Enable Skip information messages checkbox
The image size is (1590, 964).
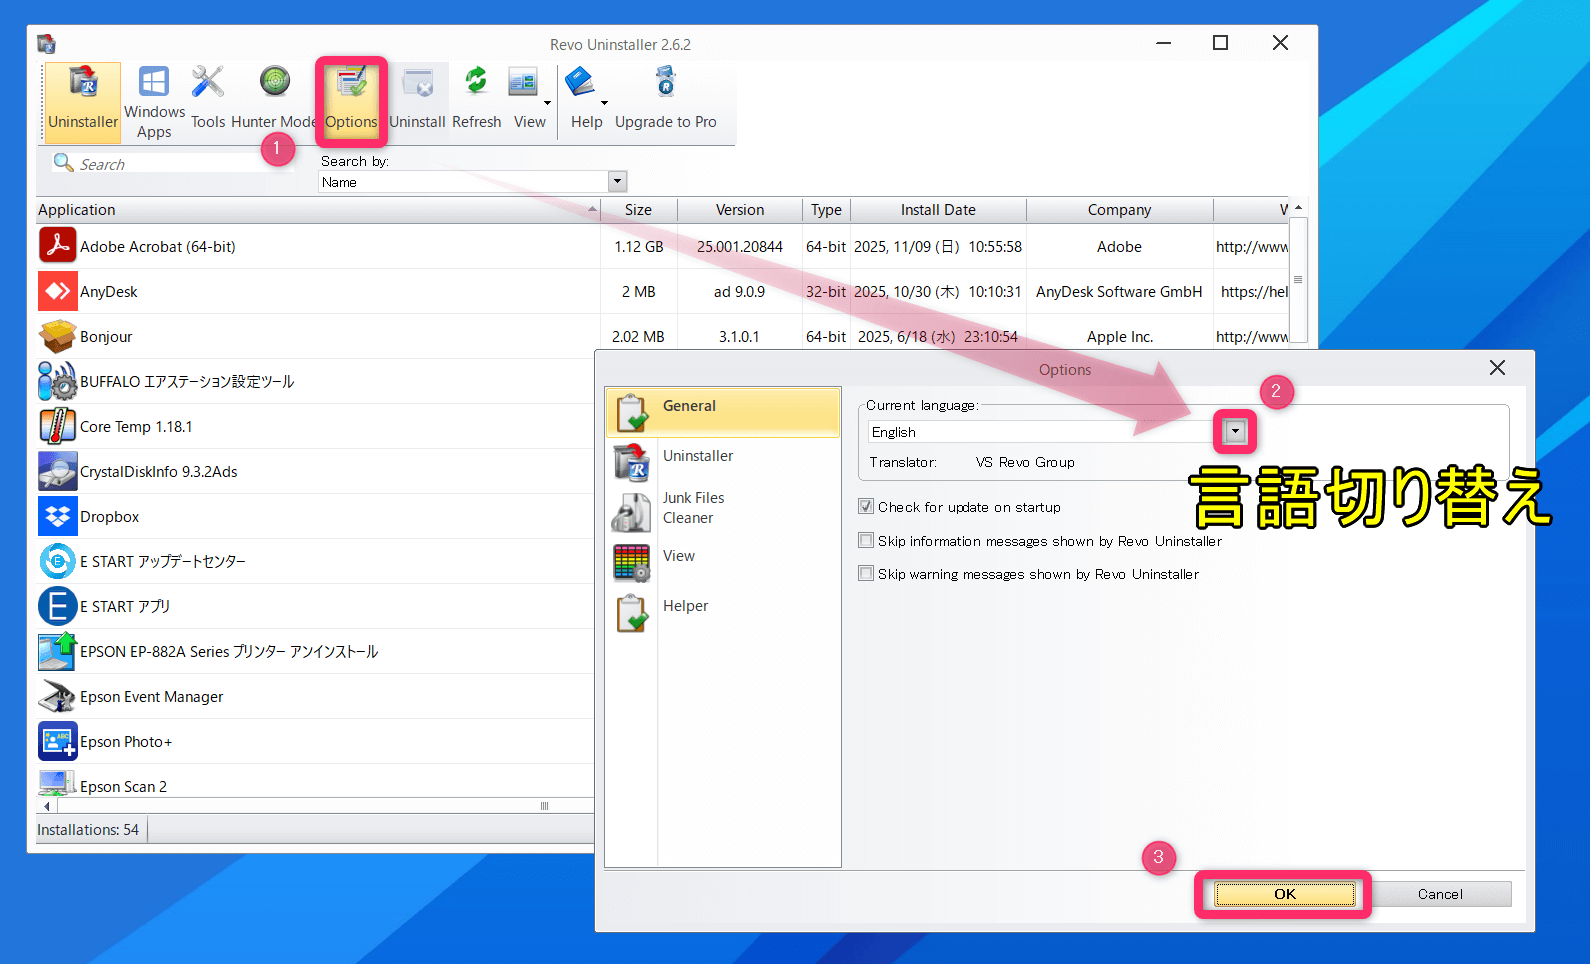[866, 541]
